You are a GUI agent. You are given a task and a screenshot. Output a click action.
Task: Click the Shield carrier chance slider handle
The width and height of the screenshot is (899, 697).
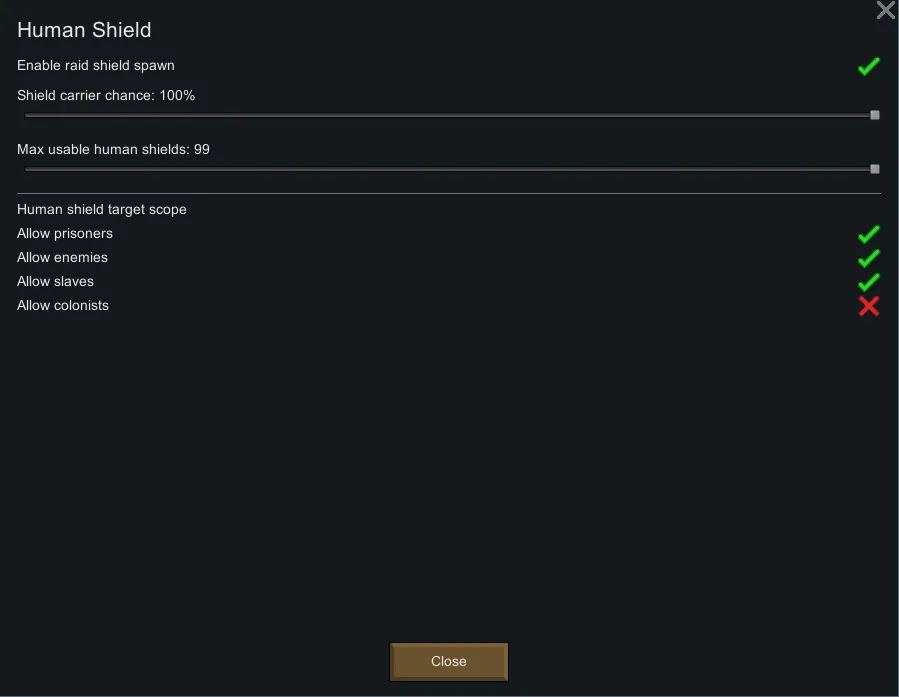pyautogui.click(x=875, y=115)
